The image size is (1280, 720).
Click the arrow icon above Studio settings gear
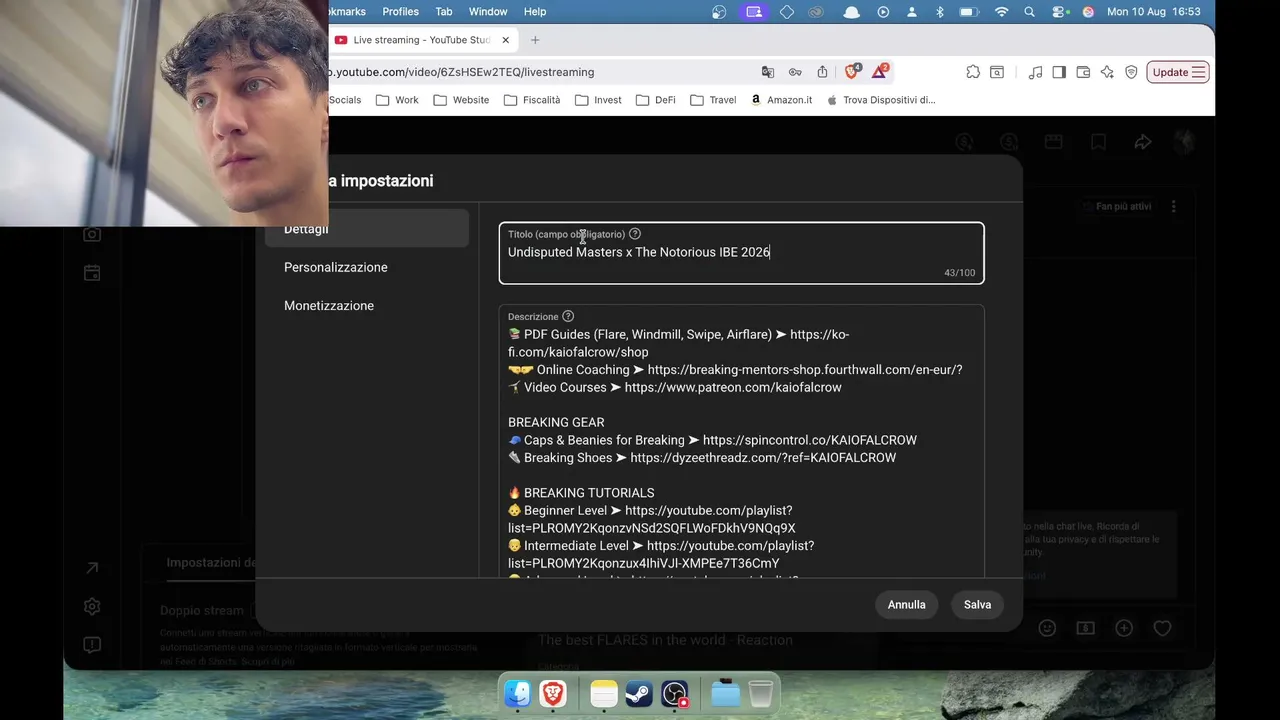(x=92, y=568)
